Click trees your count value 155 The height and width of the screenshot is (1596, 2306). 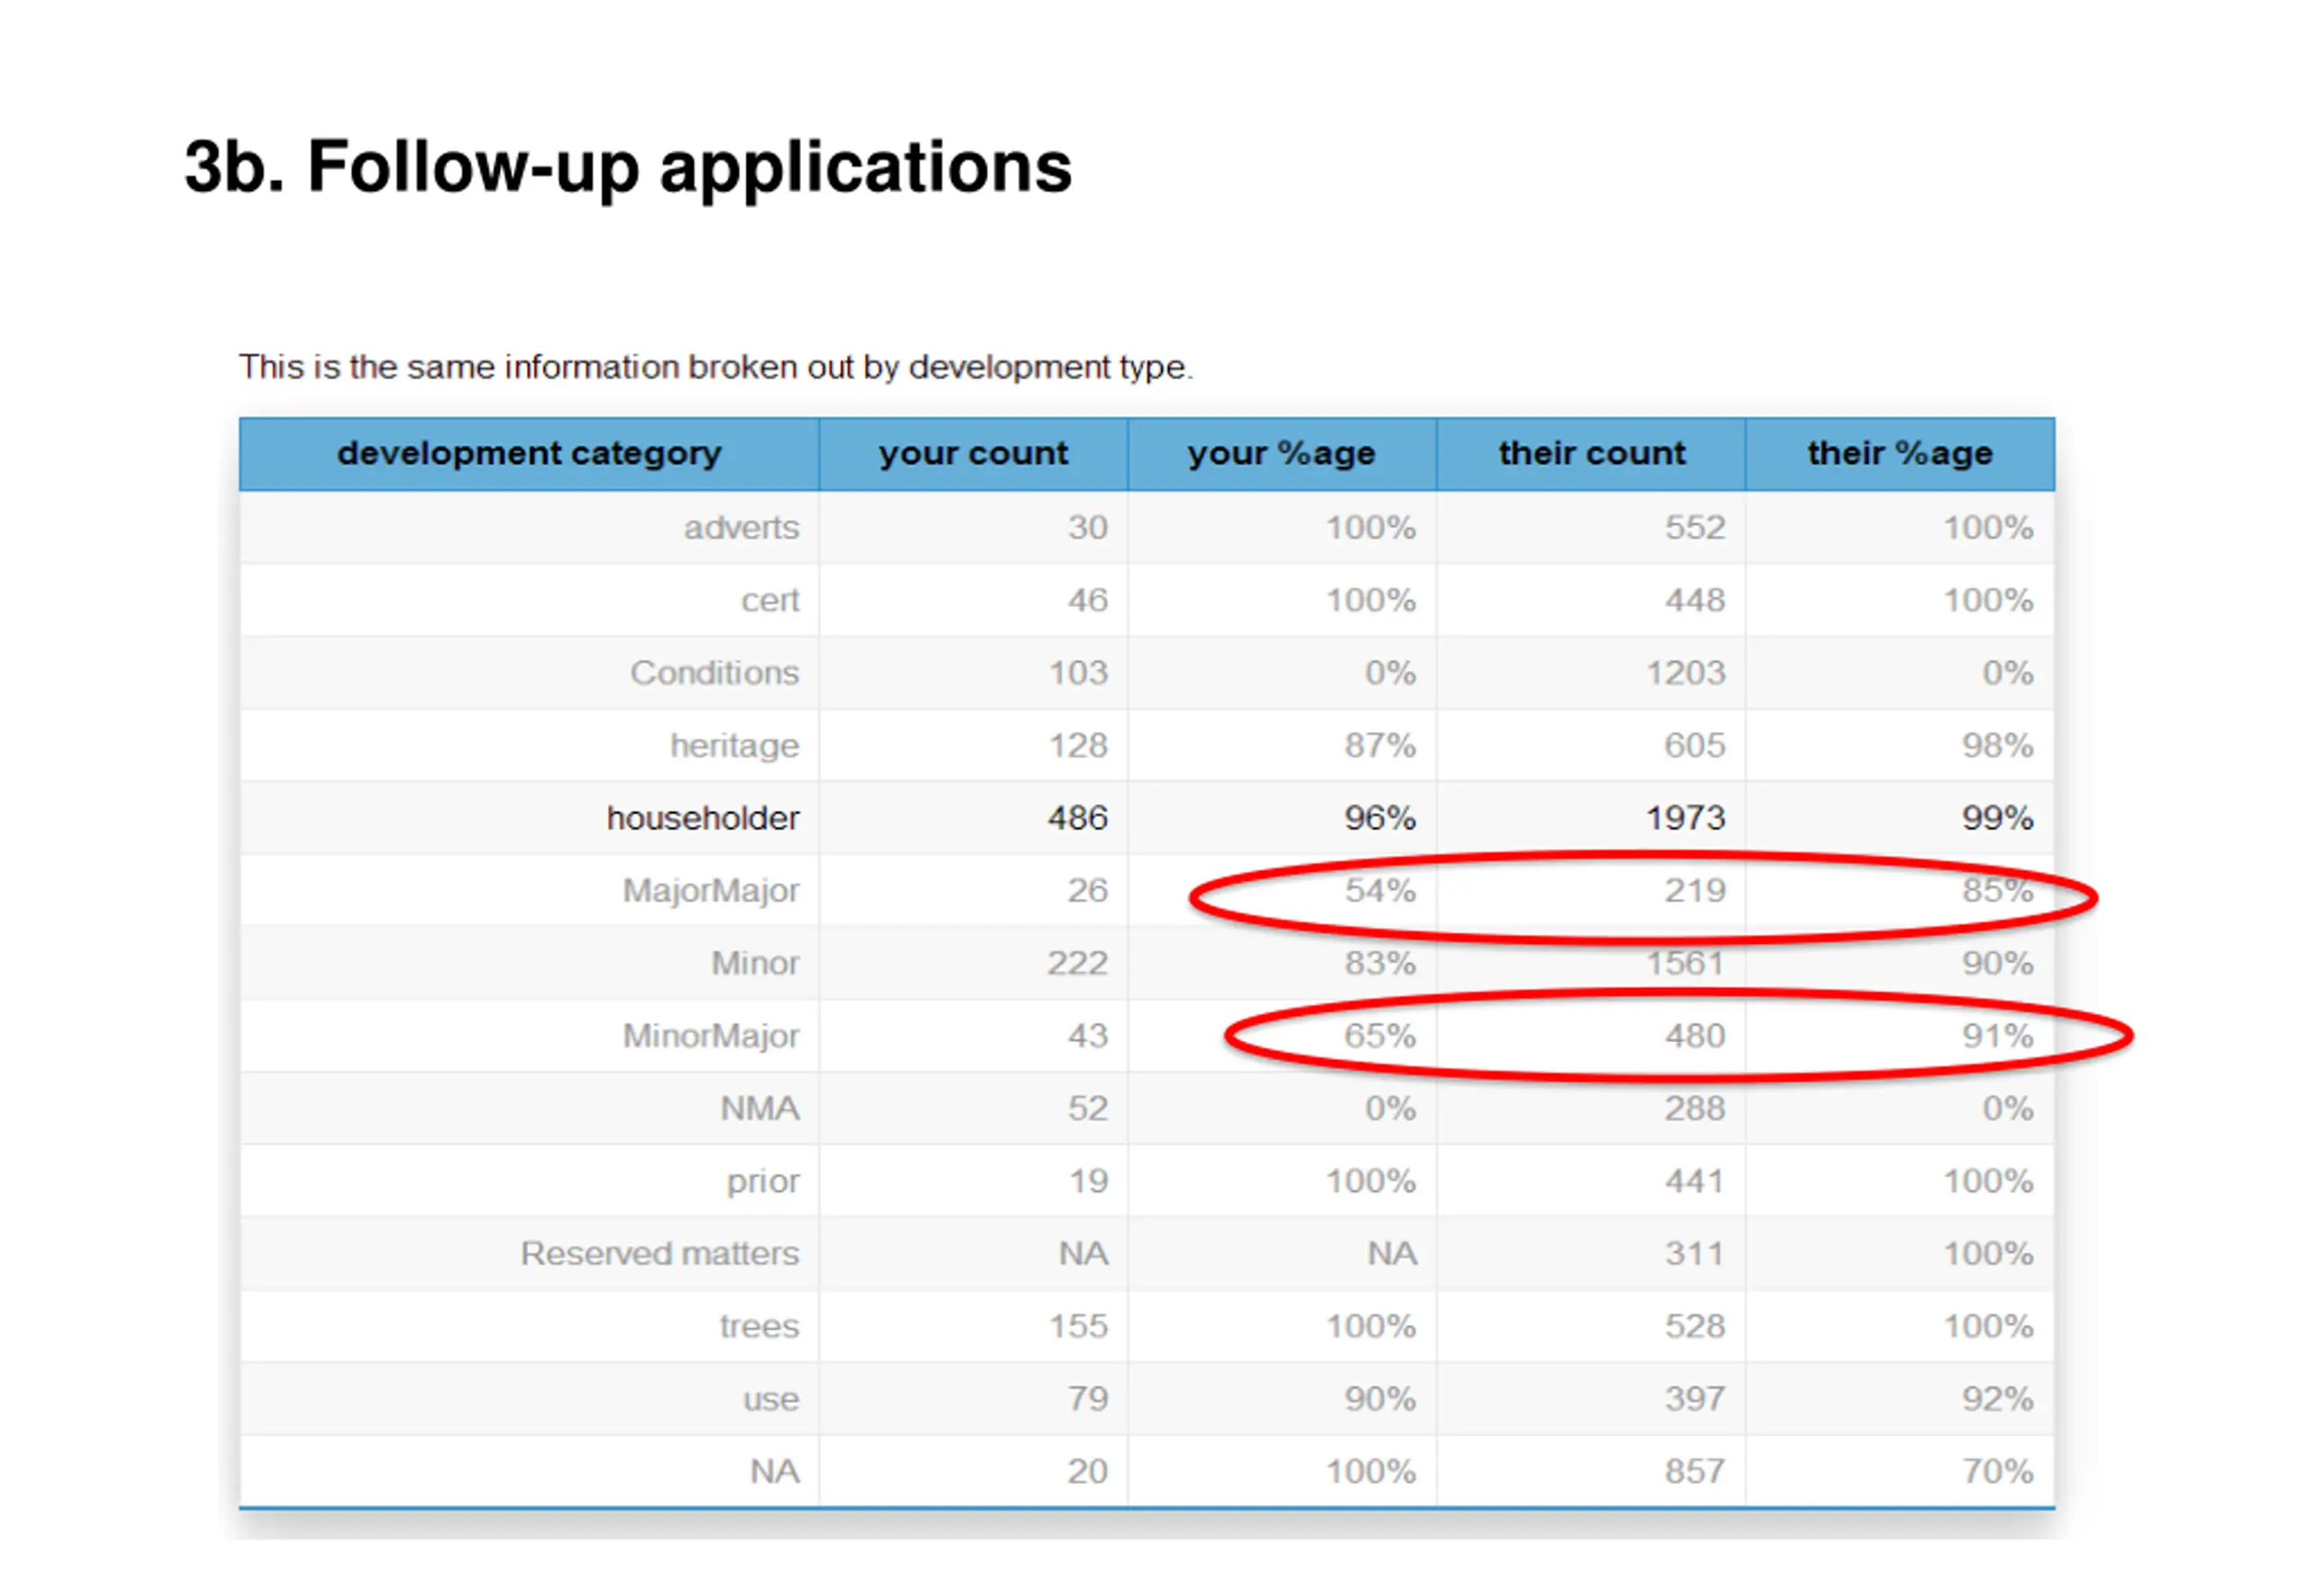[1078, 1326]
